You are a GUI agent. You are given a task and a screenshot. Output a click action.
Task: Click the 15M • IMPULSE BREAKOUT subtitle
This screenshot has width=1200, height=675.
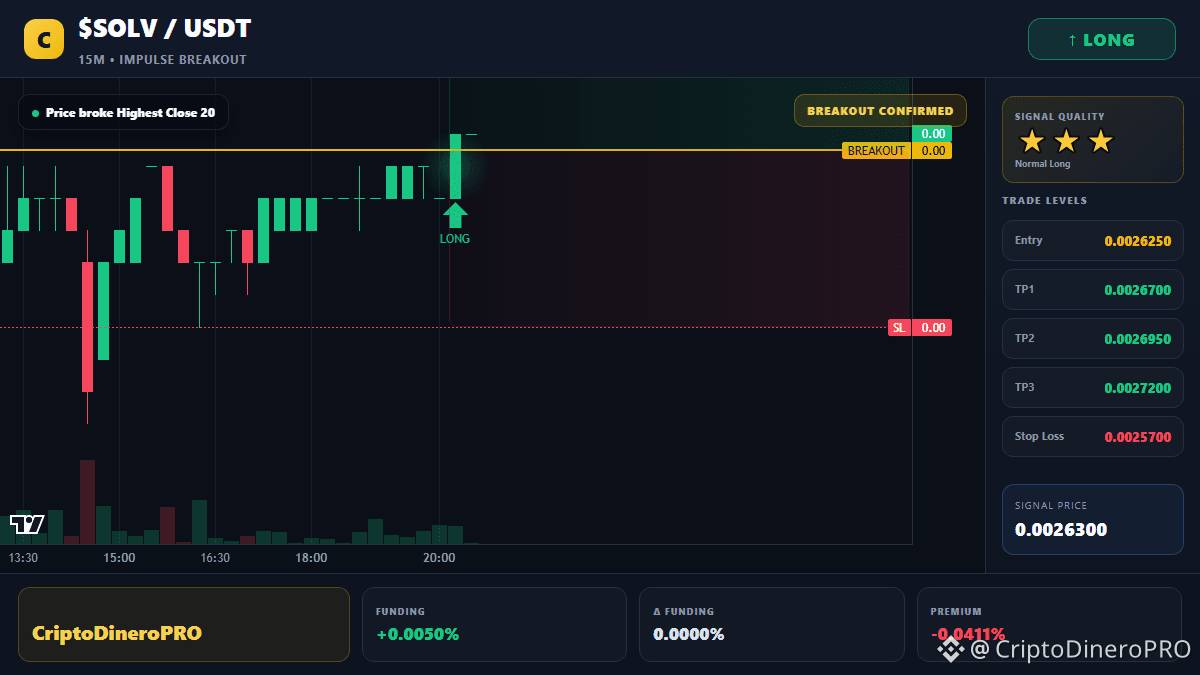tap(162, 60)
